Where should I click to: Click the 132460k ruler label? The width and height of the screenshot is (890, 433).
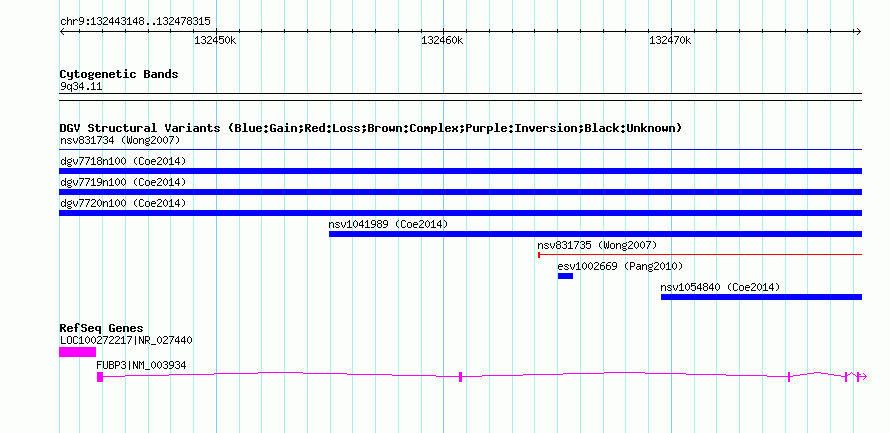click(442, 40)
